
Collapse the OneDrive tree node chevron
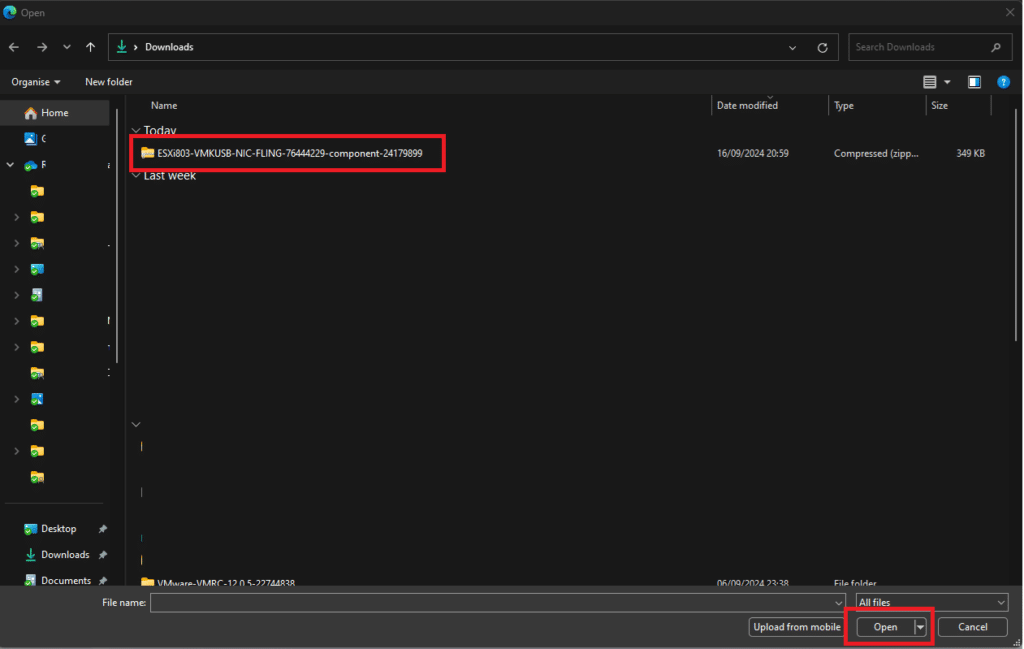click(x=10, y=165)
